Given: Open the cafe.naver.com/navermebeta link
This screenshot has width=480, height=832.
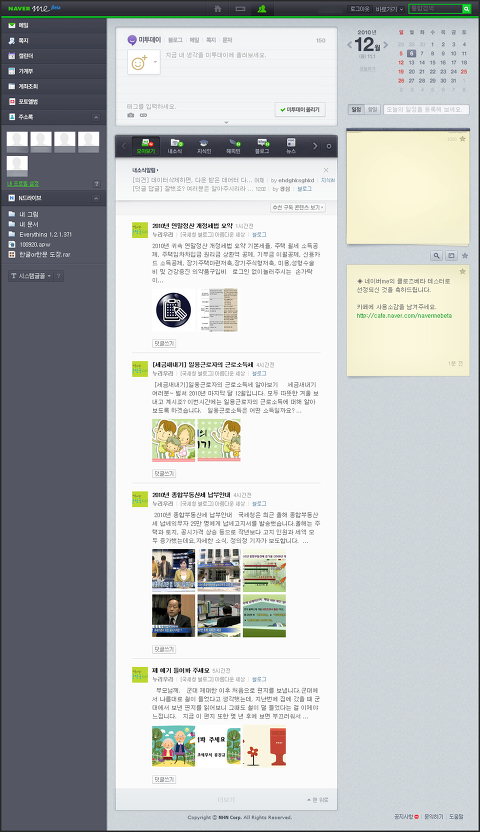Looking at the screenshot, I should pos(404,315).
